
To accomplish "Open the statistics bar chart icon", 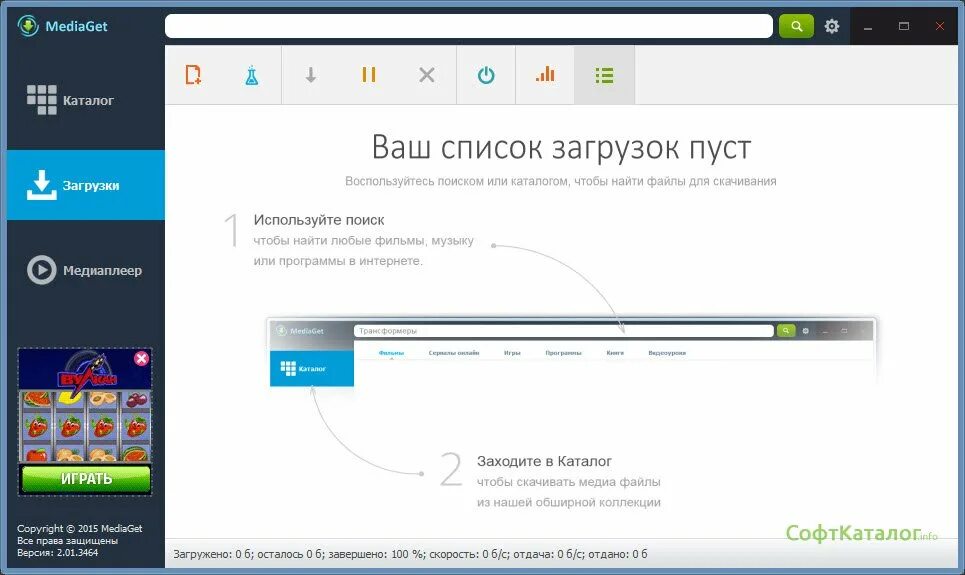I will (545, 74).
